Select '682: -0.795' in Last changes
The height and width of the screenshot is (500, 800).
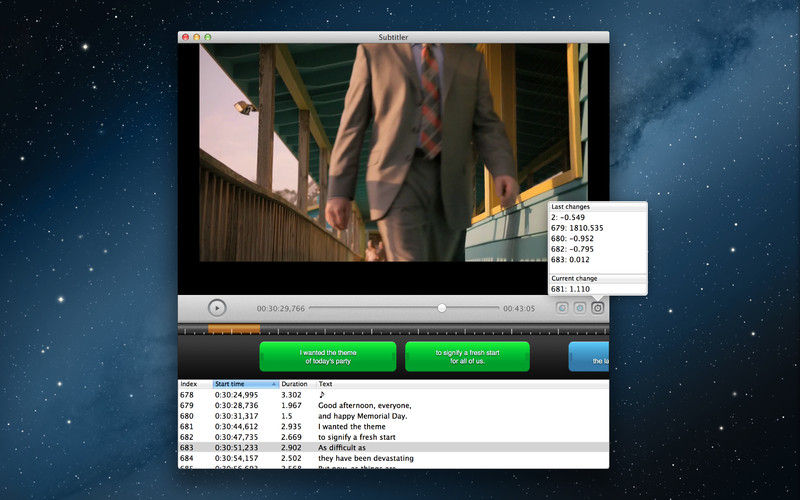(x=572, y=249)
